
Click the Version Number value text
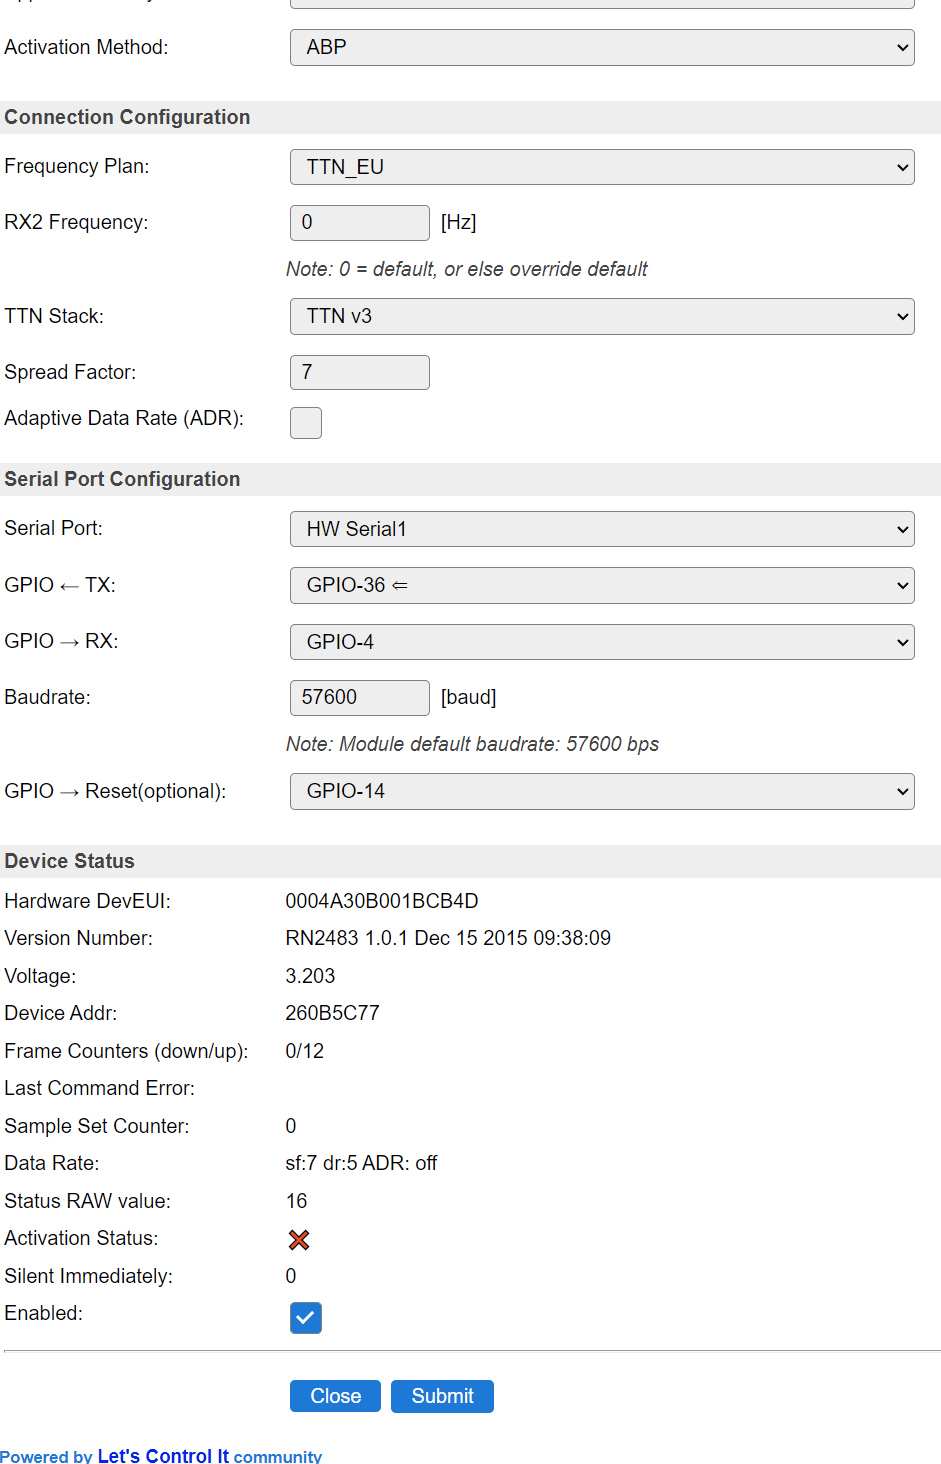coord(447,938)
